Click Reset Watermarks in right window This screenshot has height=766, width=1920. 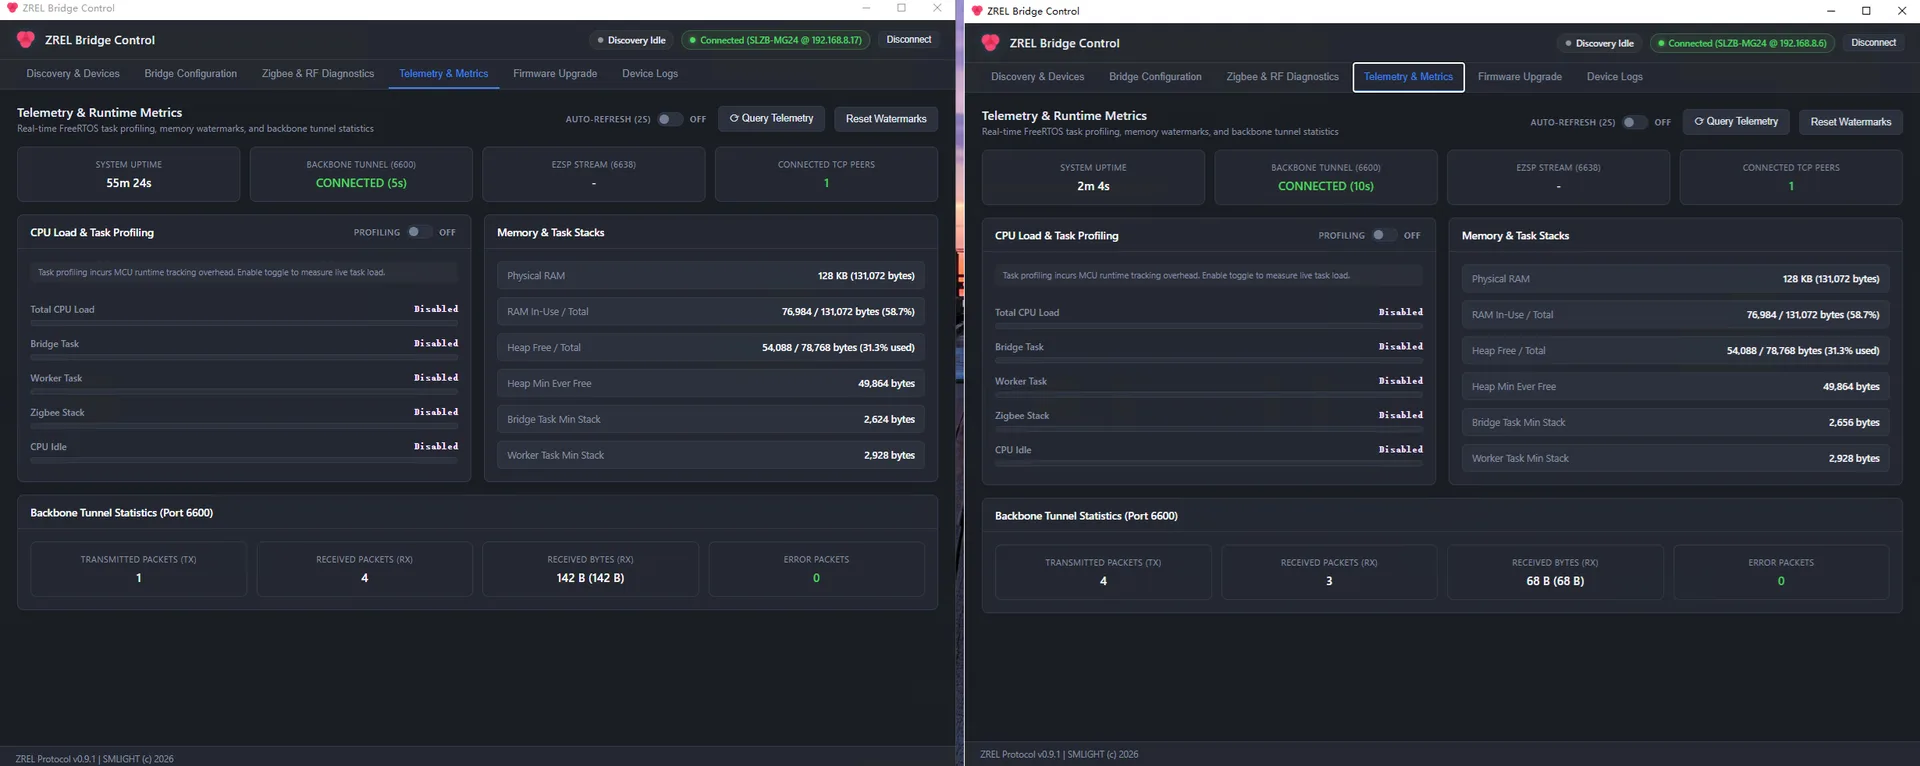coord(1851,122)
